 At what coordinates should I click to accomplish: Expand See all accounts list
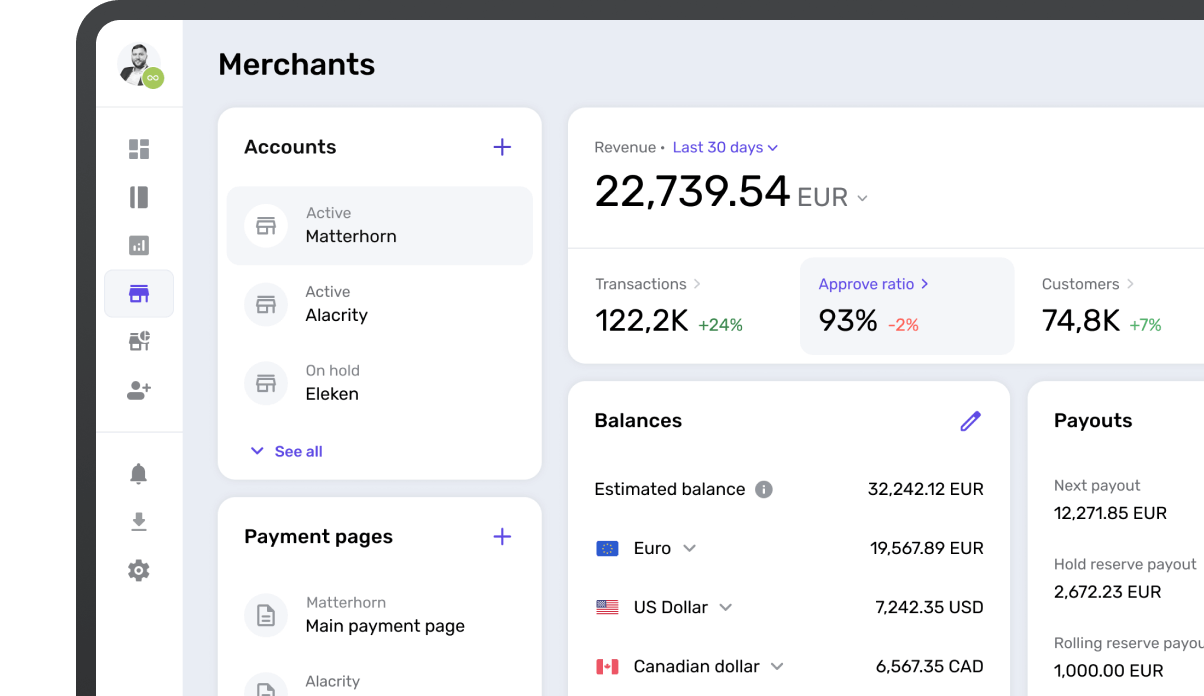(x=286, y=451)
